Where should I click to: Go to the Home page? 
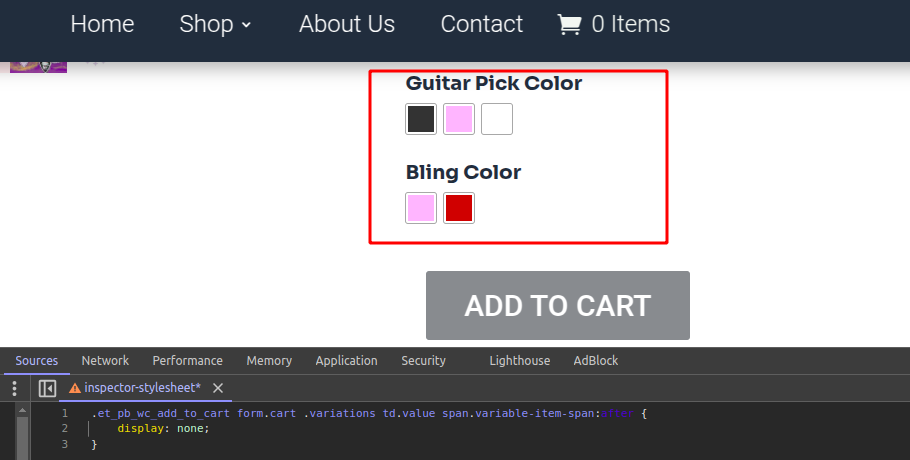coord(102,24)
